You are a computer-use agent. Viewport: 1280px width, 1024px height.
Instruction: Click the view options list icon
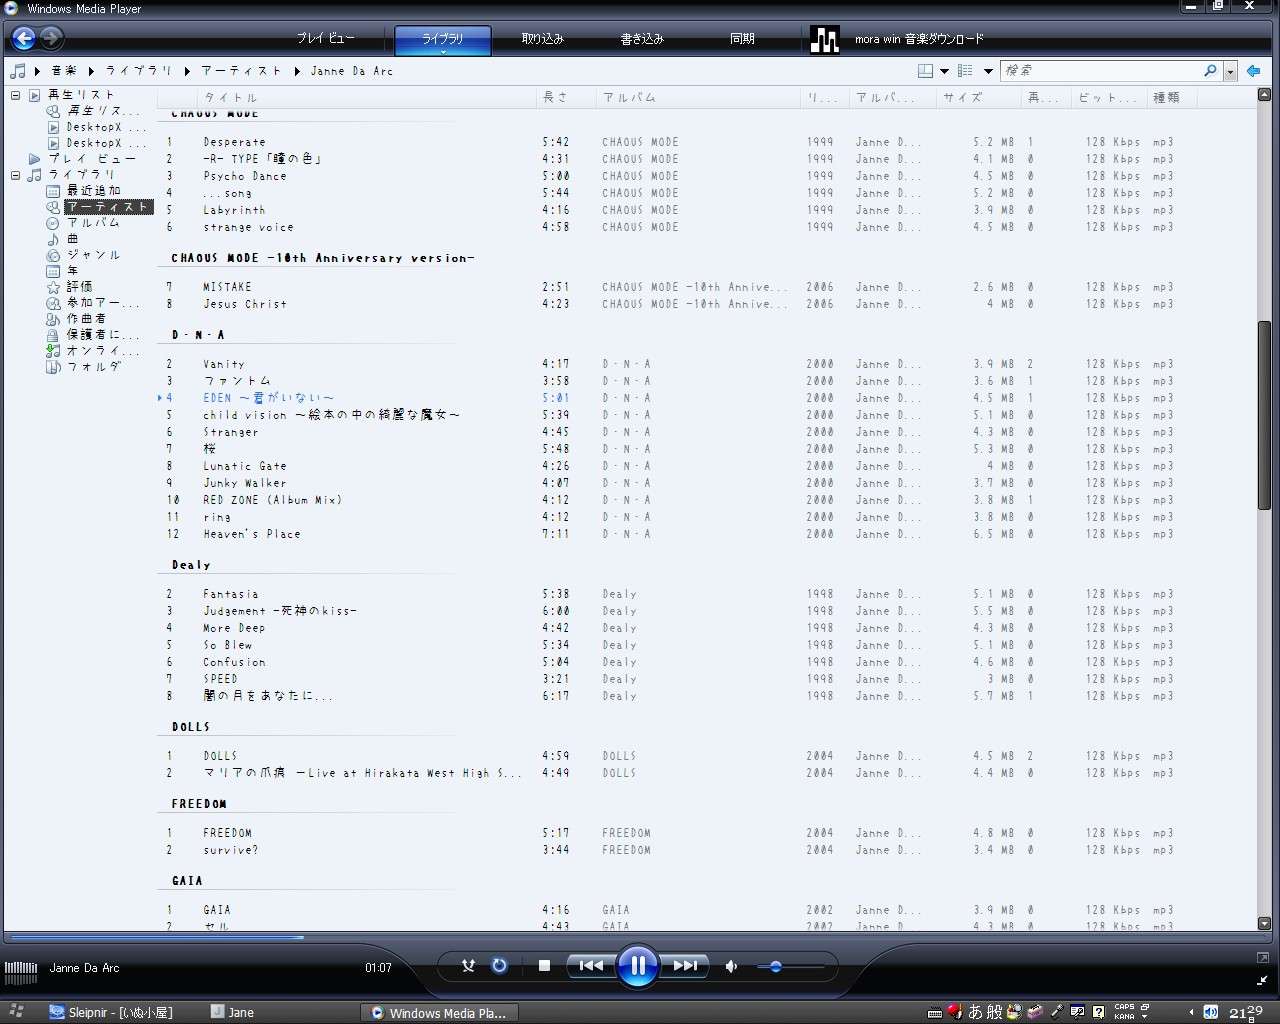coord(965,71)
